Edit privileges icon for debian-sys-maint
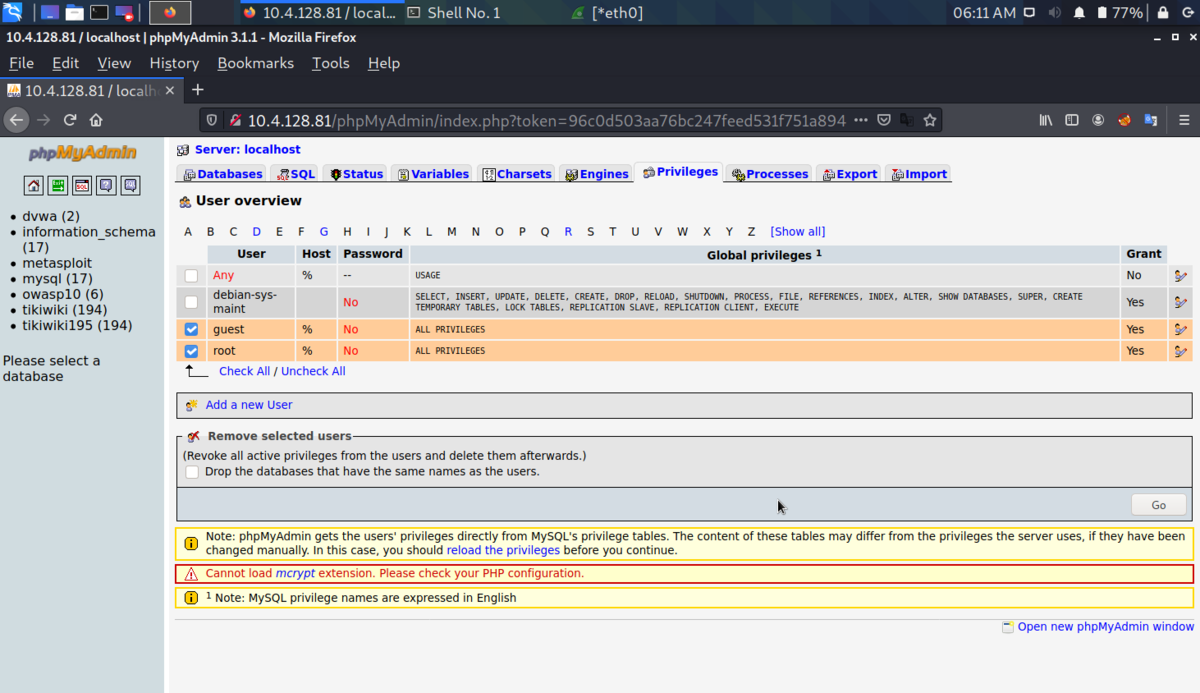Image resolution: width=1200 pixels, height=693 pixels. 1181,302
